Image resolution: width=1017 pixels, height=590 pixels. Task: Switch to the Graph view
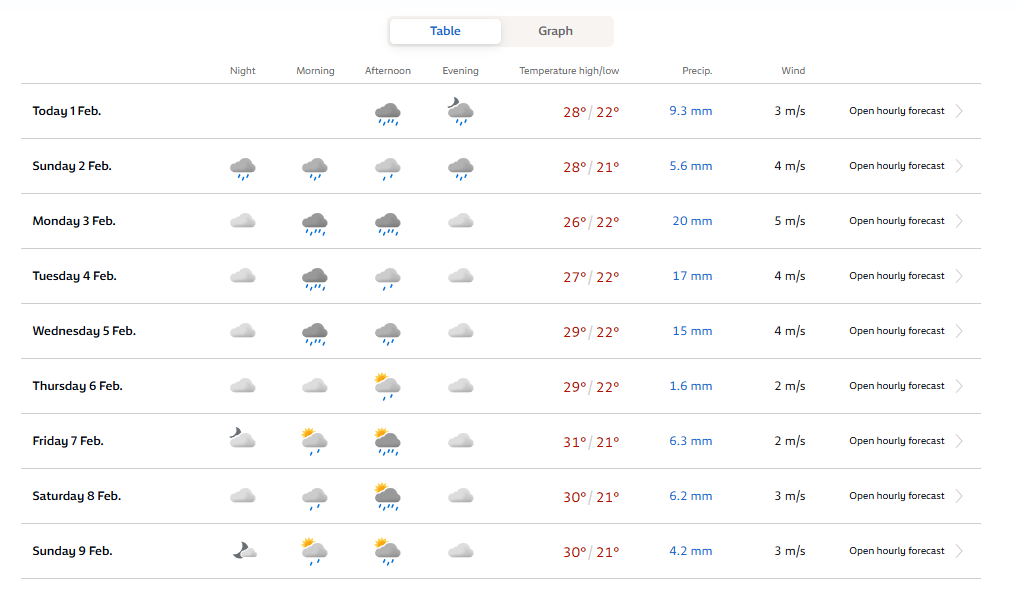(555, 31)
